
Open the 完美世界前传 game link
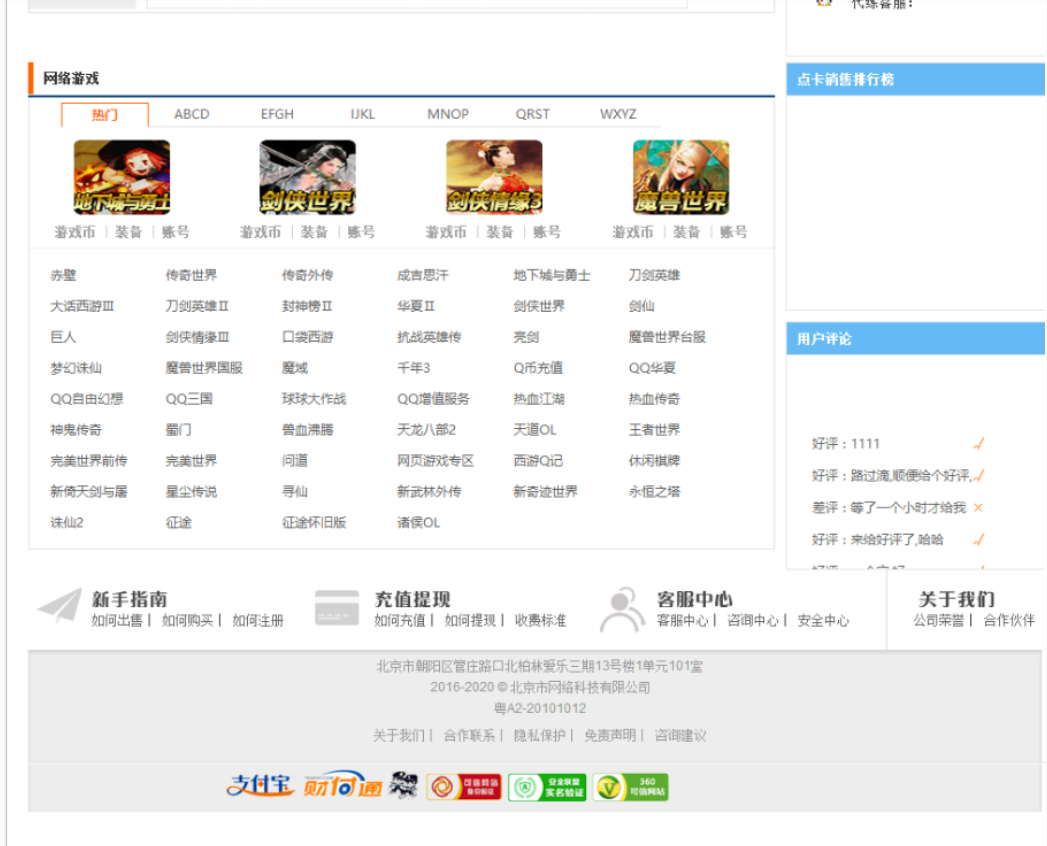(89, 461)
